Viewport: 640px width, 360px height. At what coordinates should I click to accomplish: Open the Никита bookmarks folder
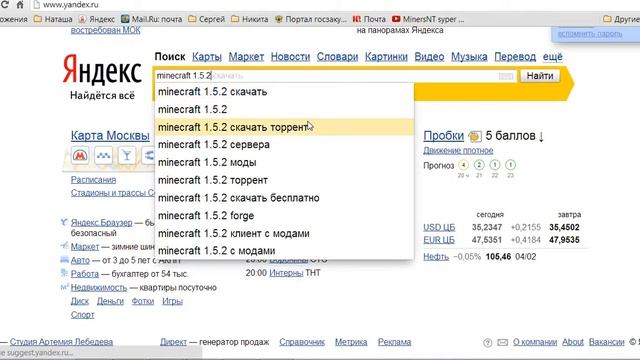coord(250,19)
